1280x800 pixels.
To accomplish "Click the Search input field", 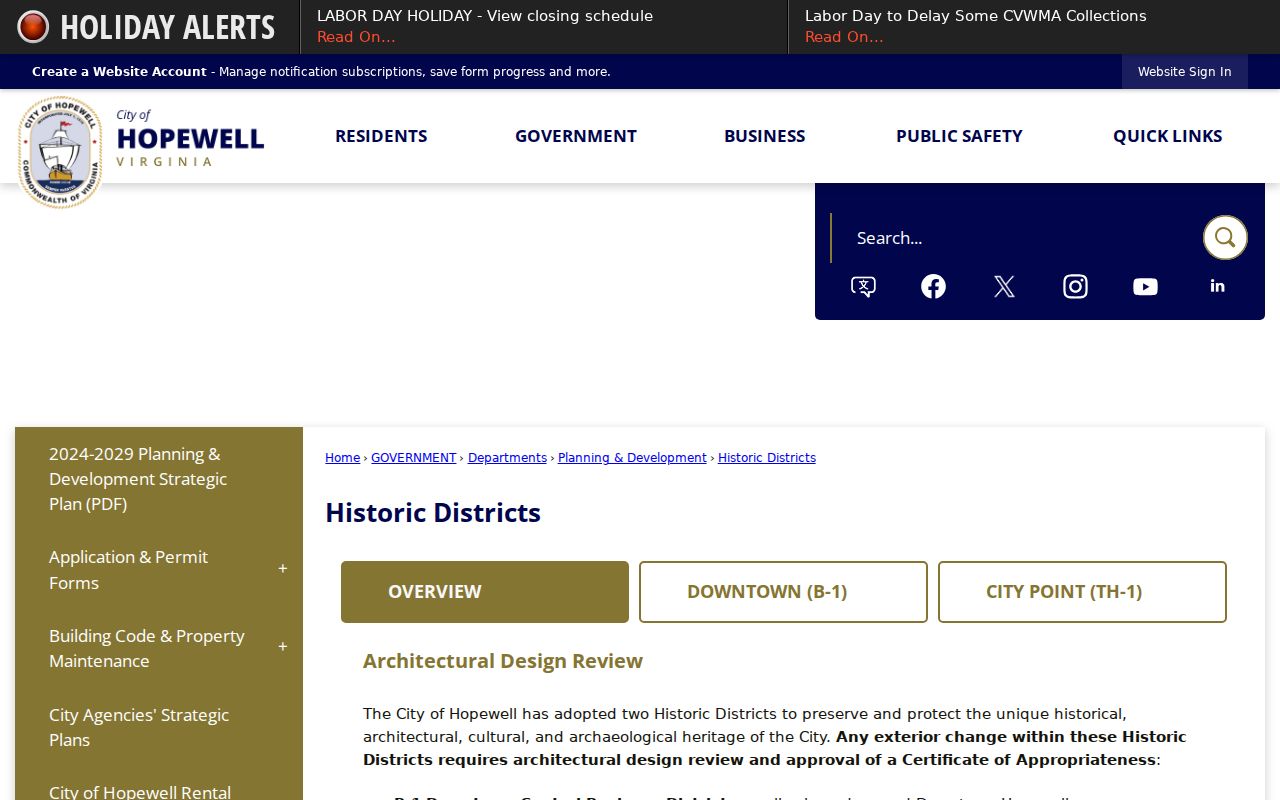I will pyautogui.click(x=1016, y=238).
